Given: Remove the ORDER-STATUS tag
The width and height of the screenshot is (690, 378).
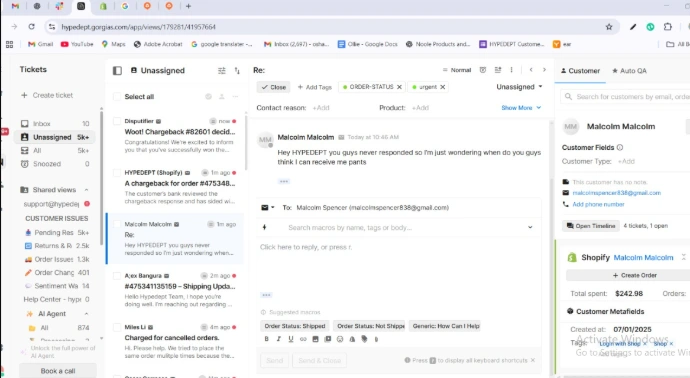Looking at the screenshot, I should pyautogui.click(x=399, y=87).
